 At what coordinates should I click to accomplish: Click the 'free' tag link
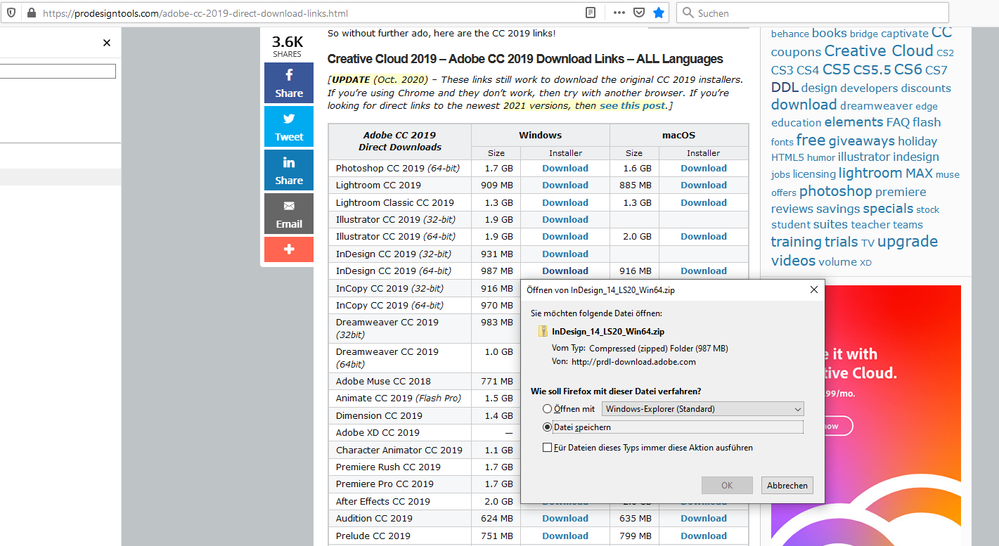pyautogui.click(x=810, y=140)
